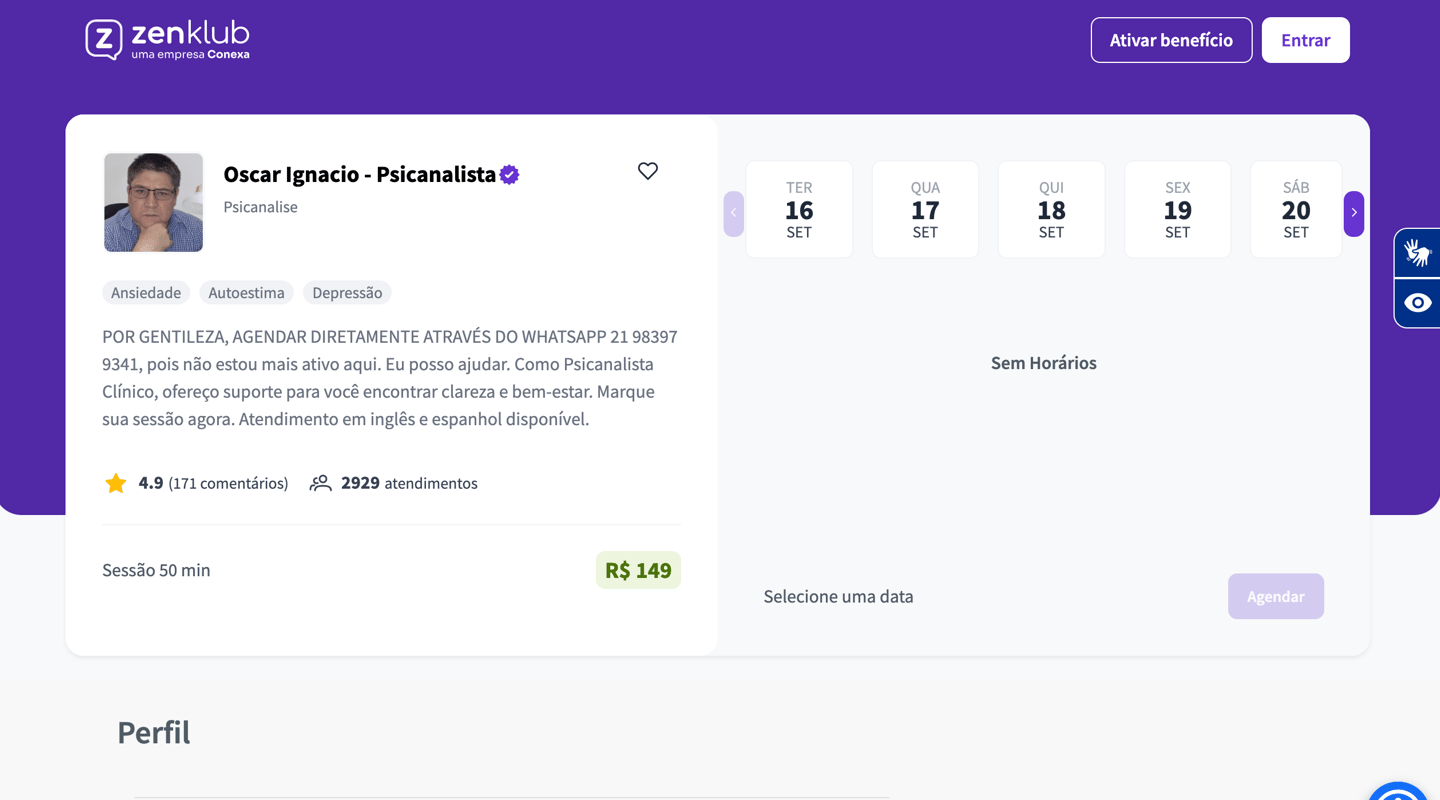Choose the SEX 19 SET date card
The width and height of the screenshot is (1440, 800).
click(x=1177, y=210)
